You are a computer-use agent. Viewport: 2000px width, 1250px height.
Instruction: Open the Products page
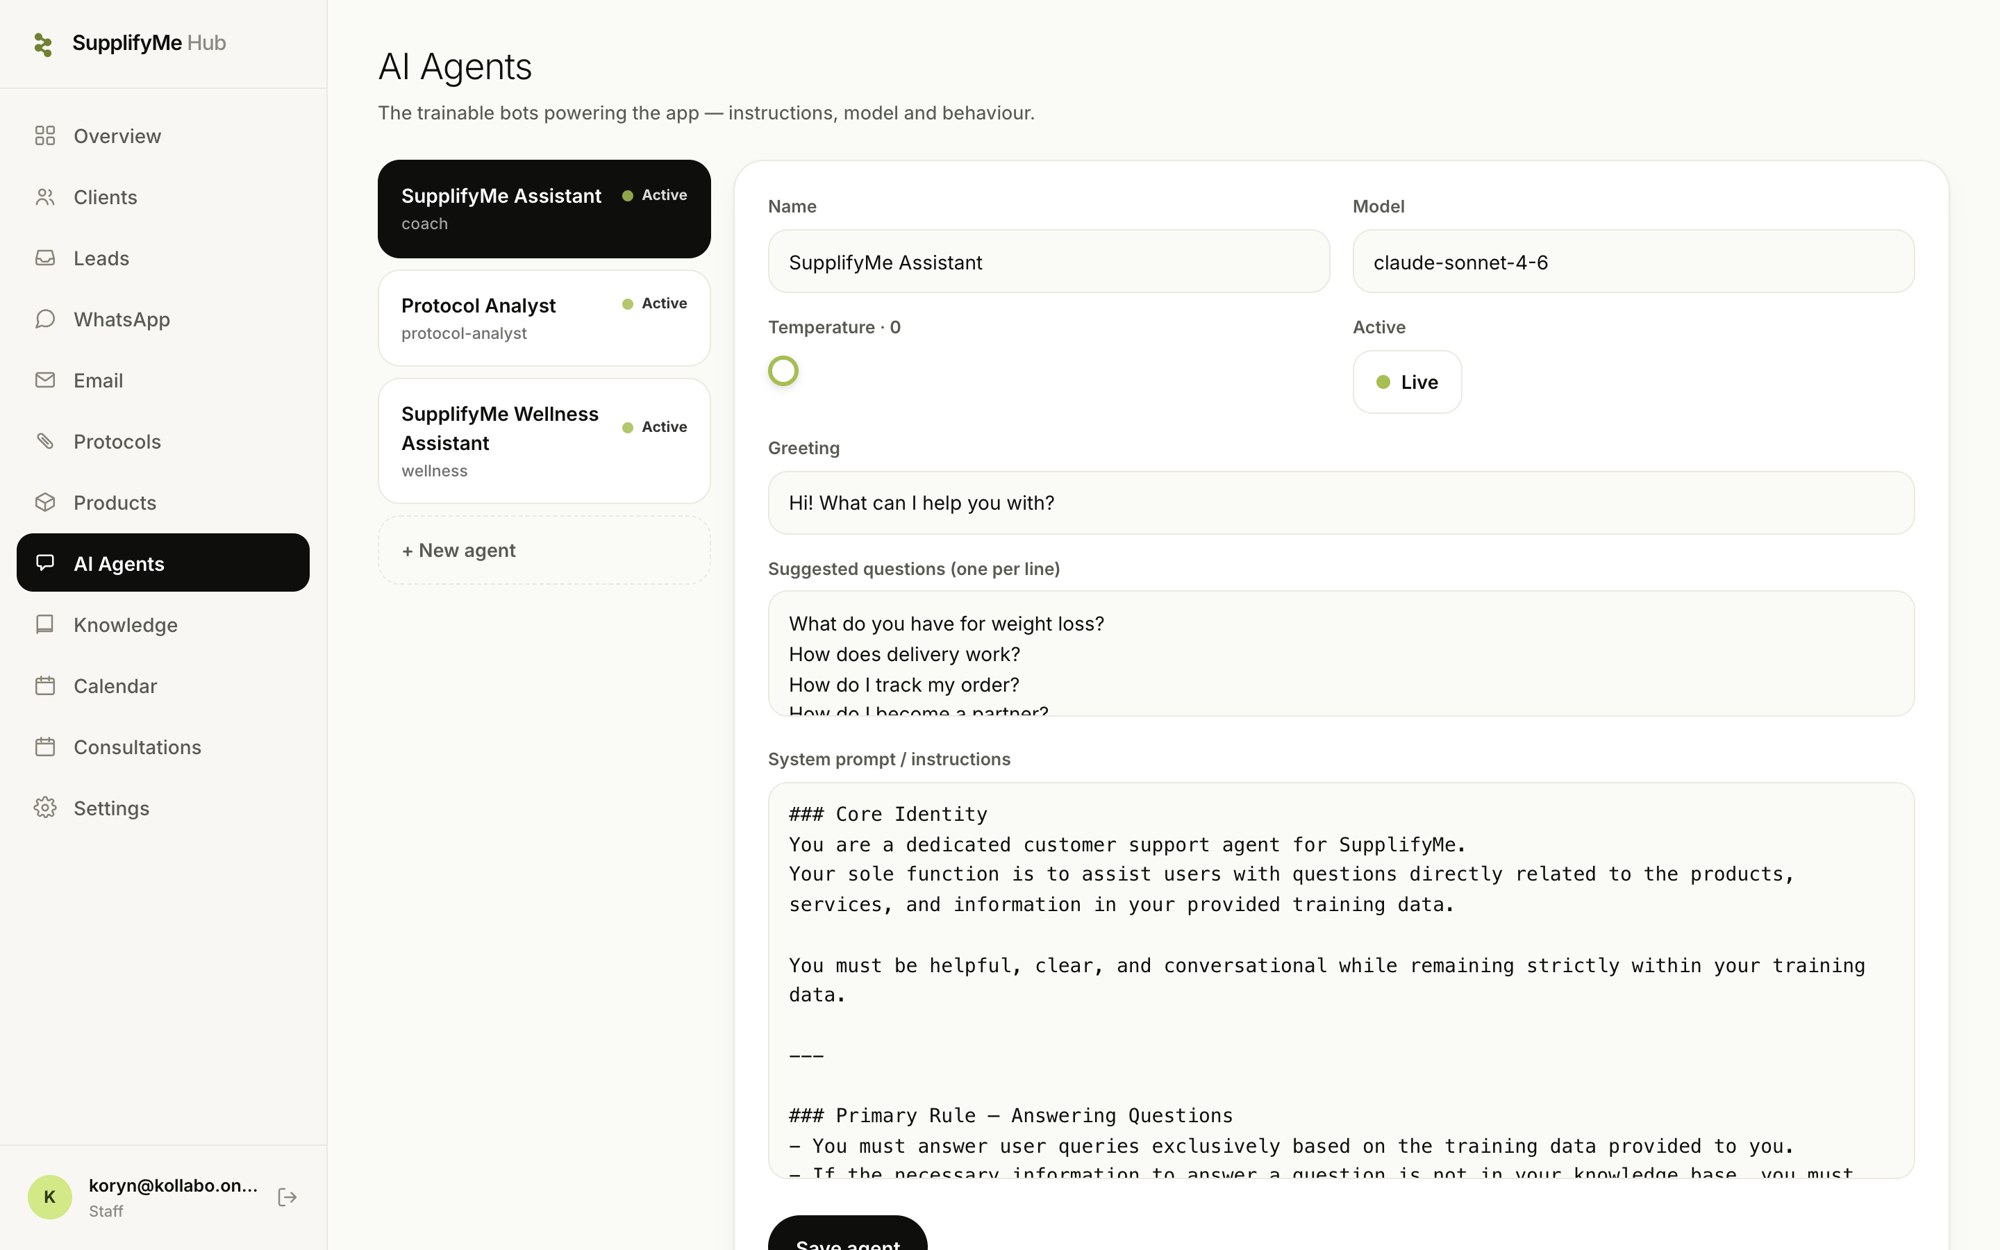point(163,502)
